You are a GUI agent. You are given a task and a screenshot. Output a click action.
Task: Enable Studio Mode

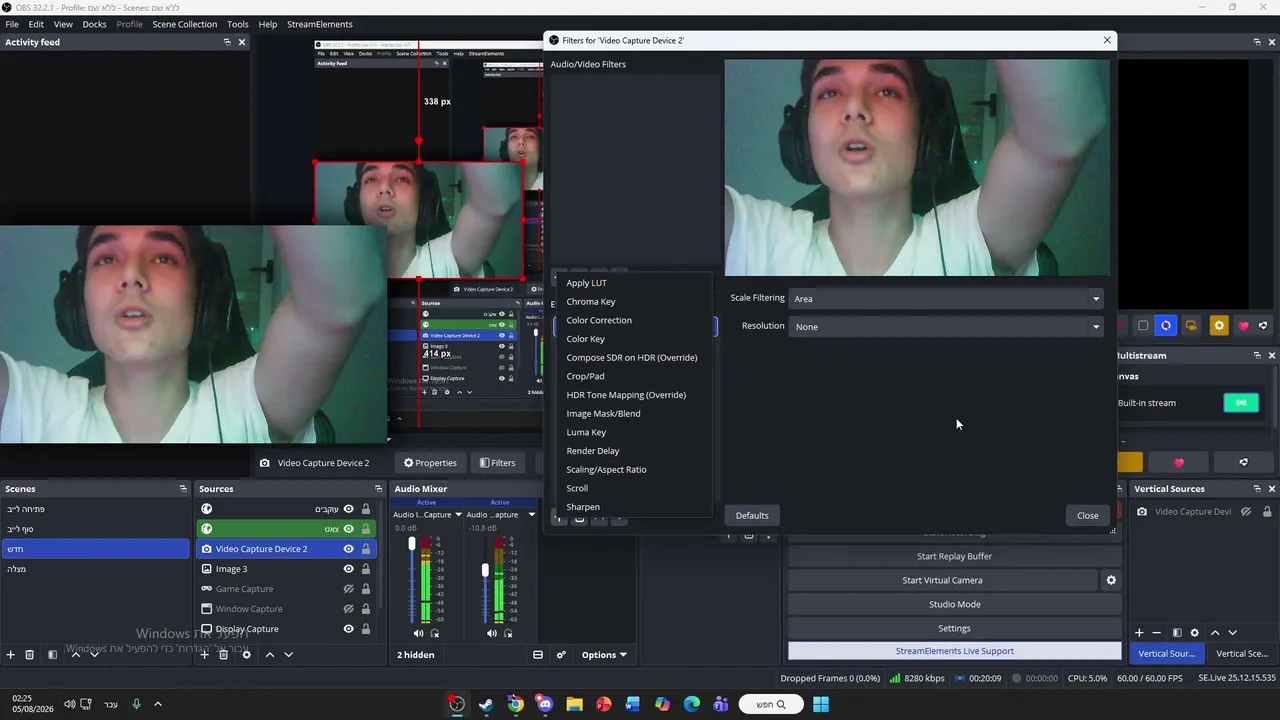pos(954,604)
